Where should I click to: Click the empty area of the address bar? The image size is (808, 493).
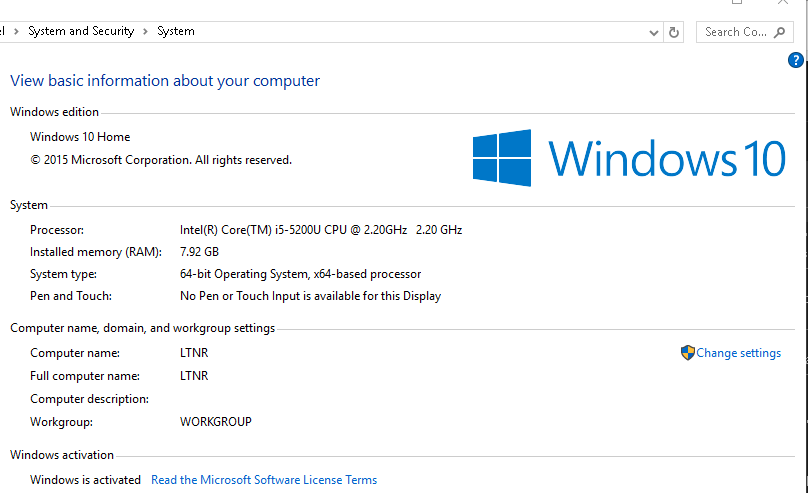coord(420,32)
